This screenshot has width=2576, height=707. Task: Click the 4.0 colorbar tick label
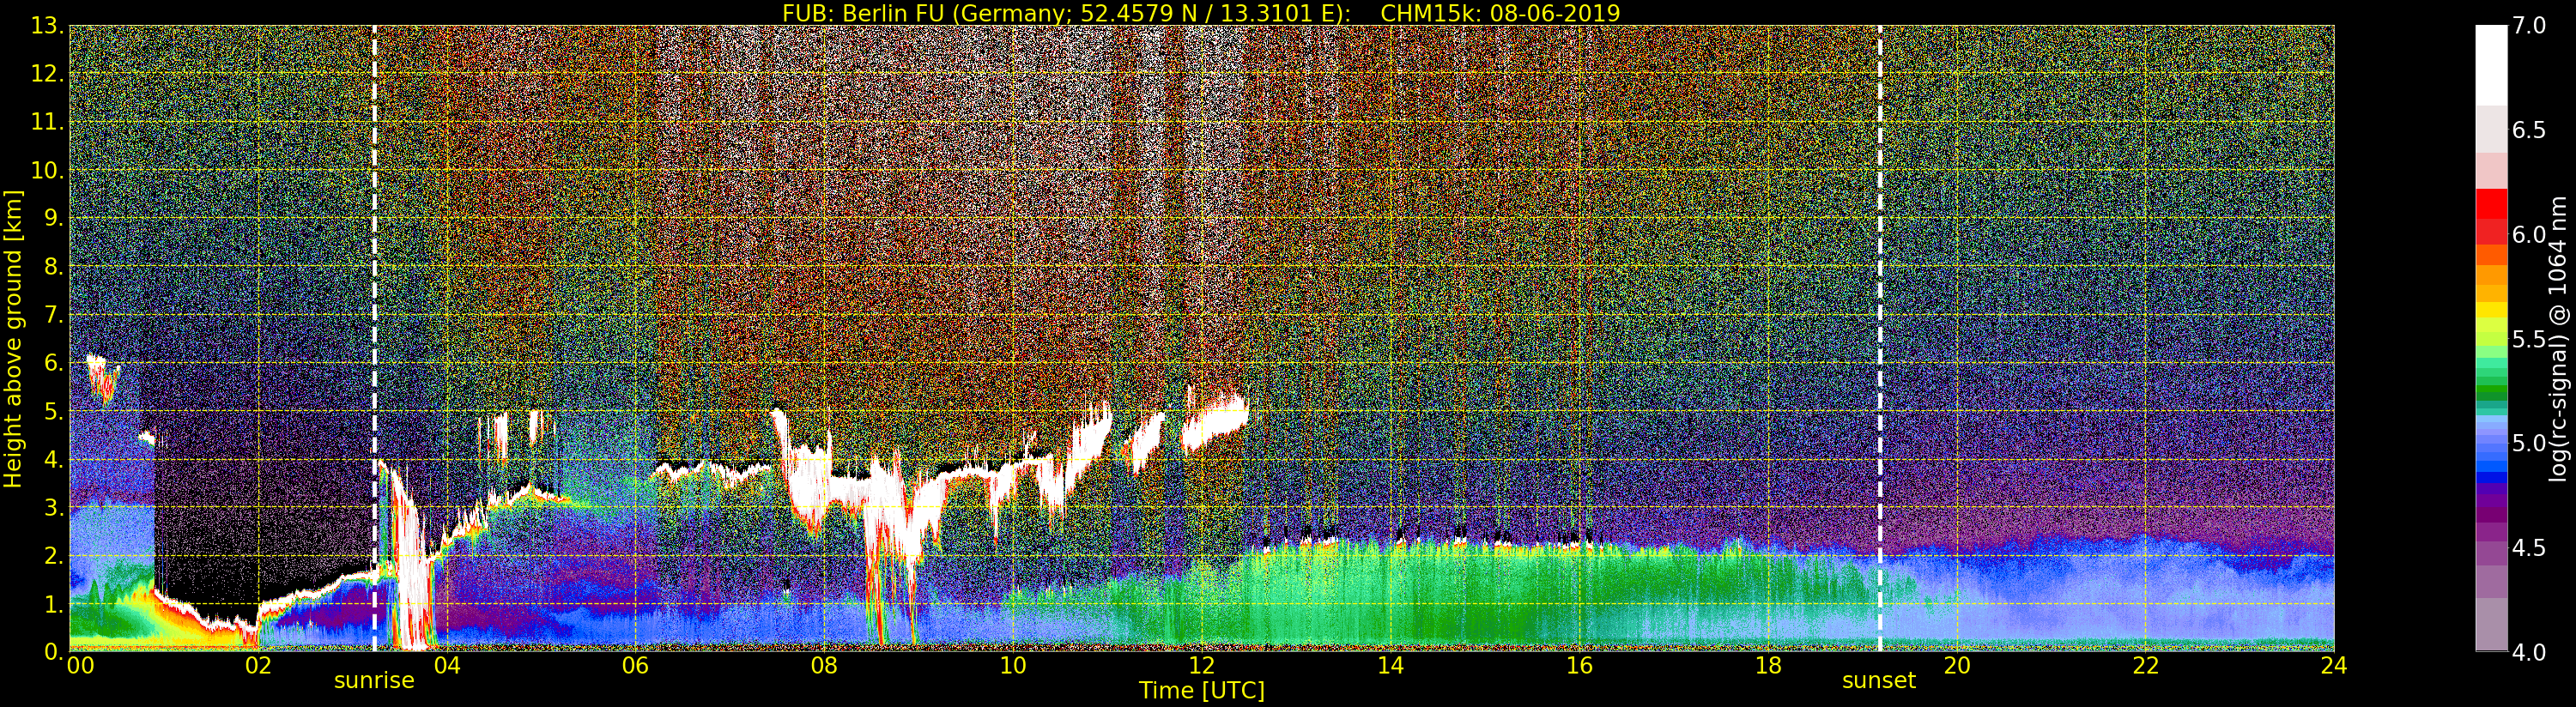click(2529, 652)
